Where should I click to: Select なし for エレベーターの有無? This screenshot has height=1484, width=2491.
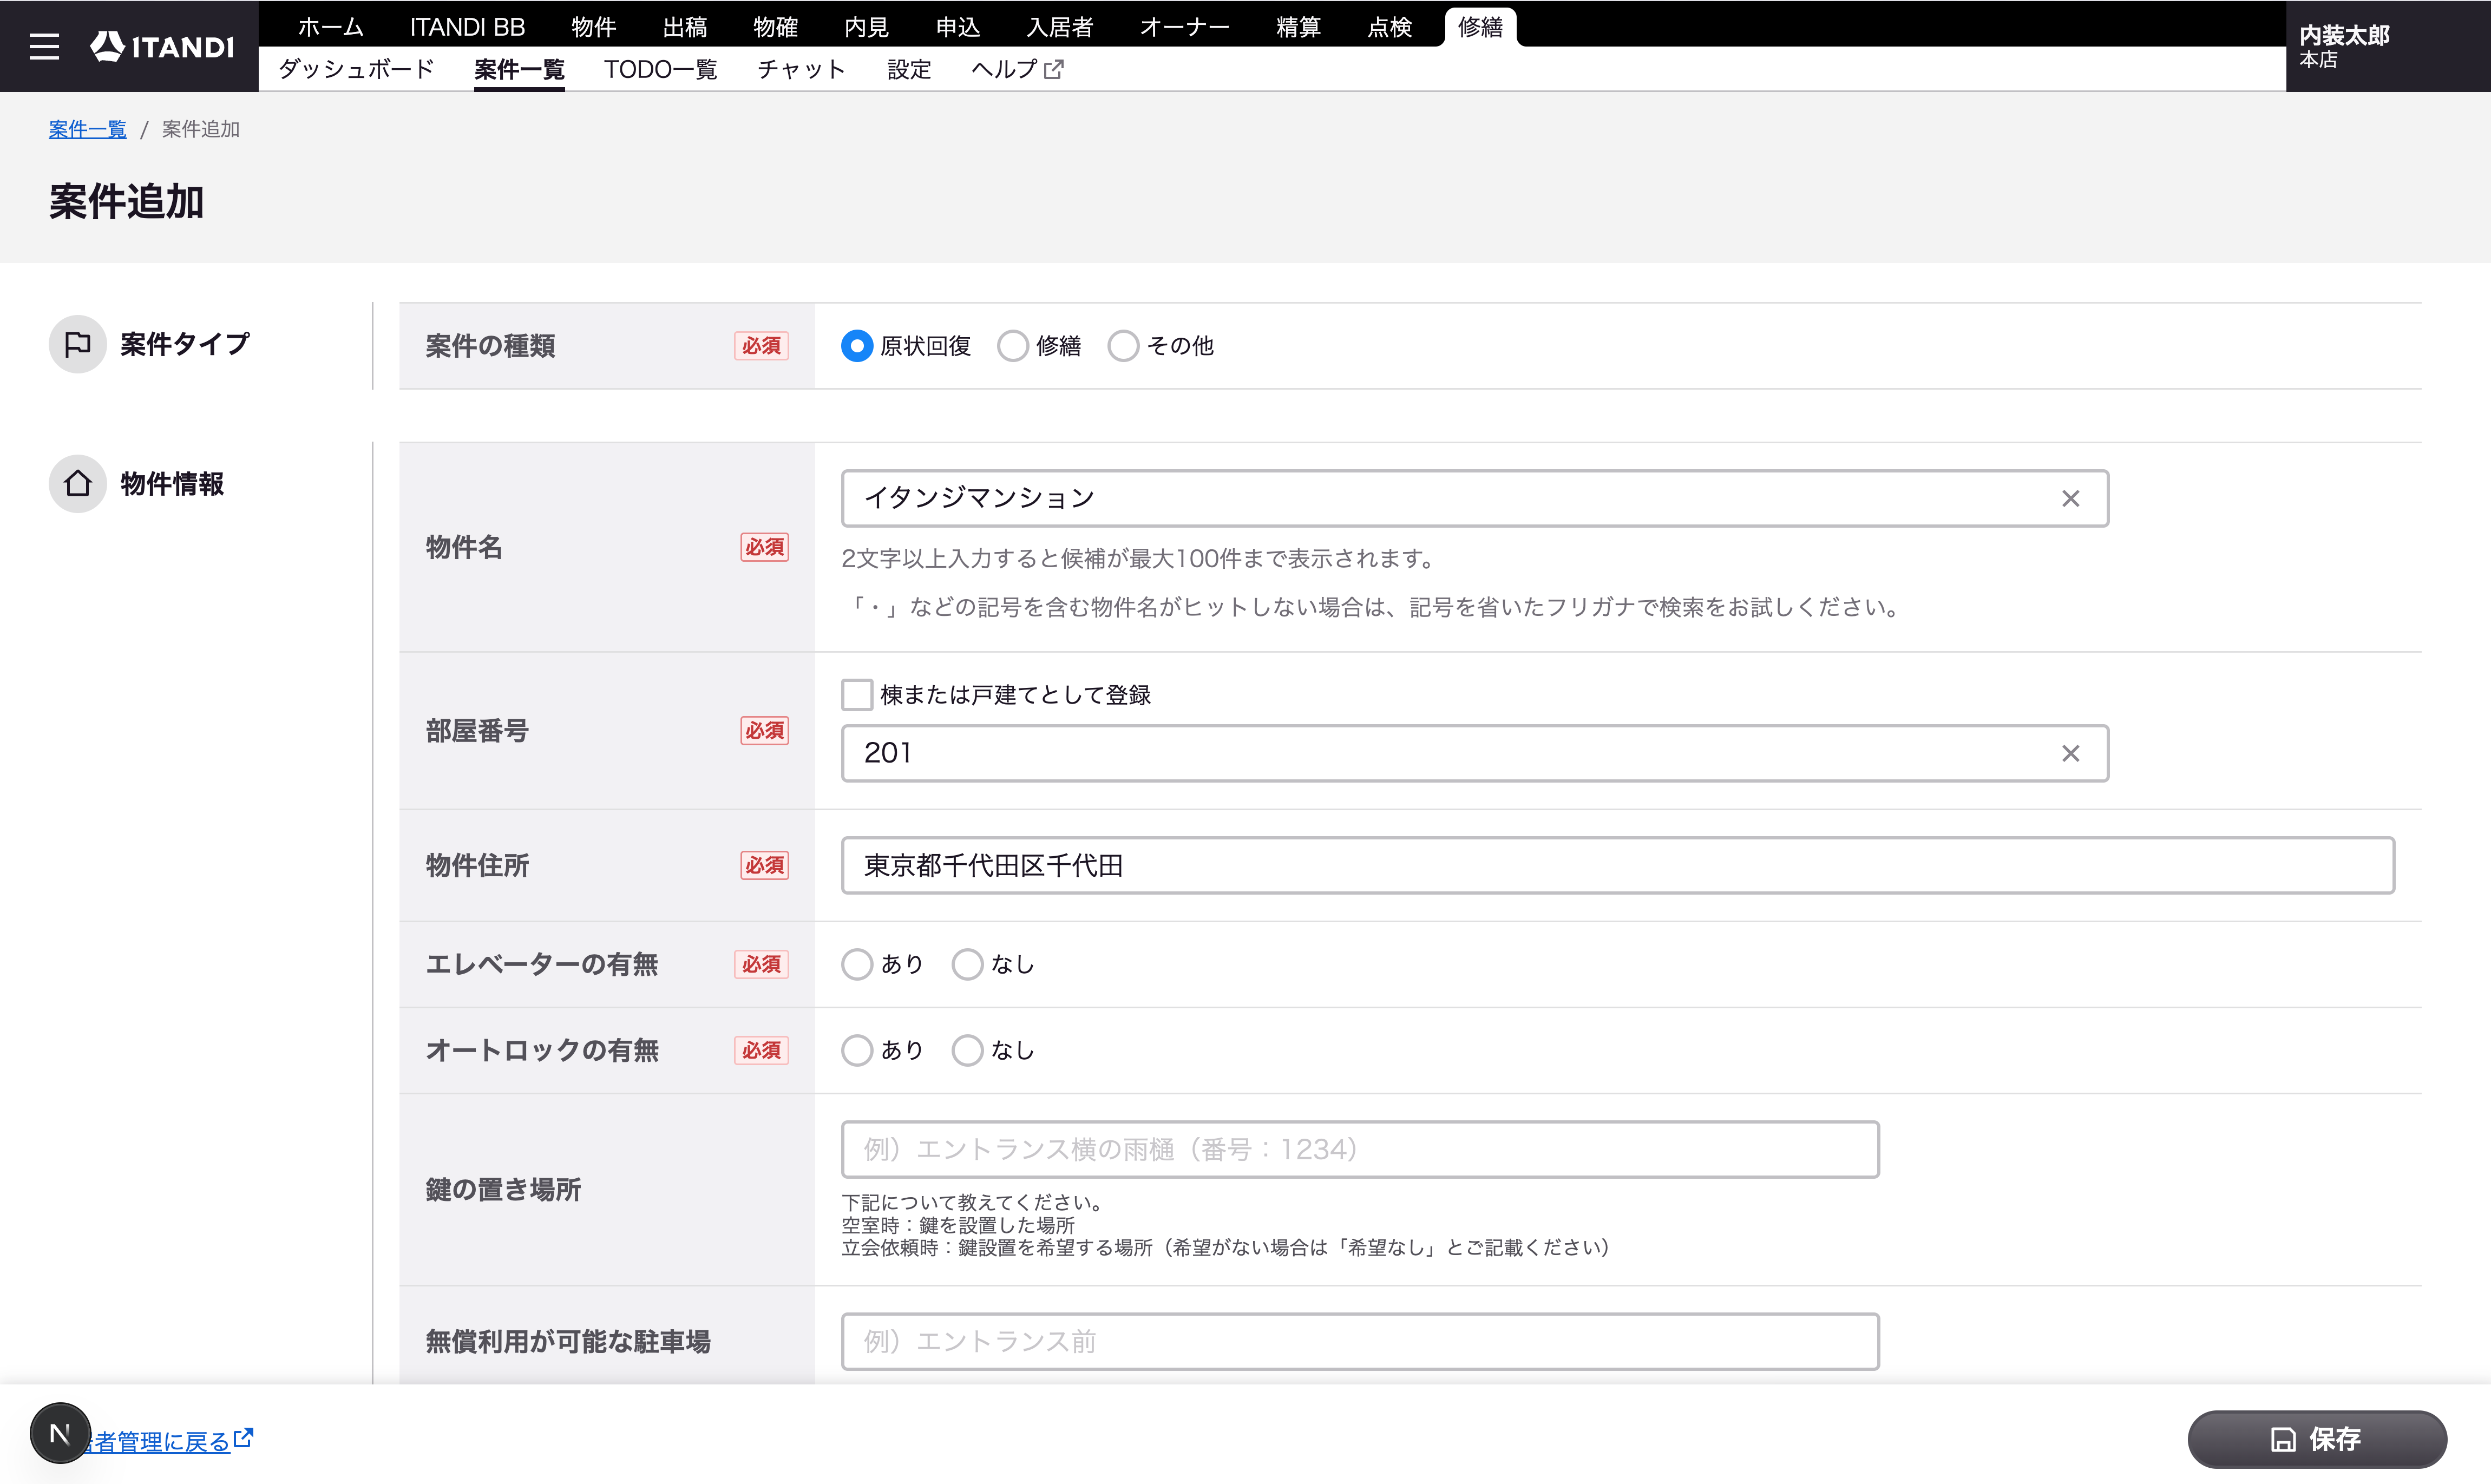[x=967, y=964]
